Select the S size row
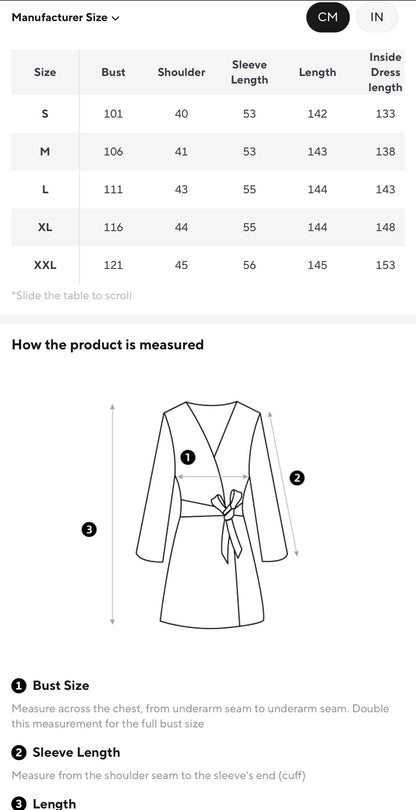Viewport: 416px width, 810px height. click(x=208, y=114)
